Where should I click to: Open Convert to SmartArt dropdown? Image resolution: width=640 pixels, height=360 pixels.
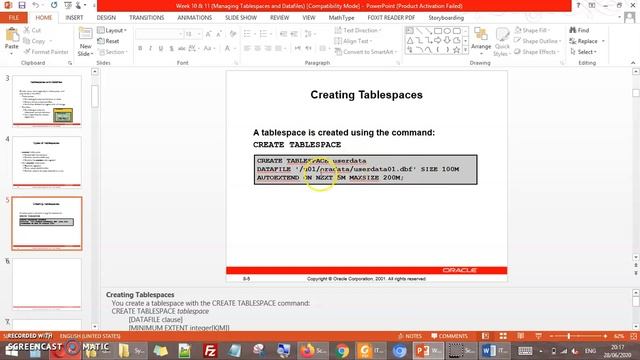click(366, 52)
